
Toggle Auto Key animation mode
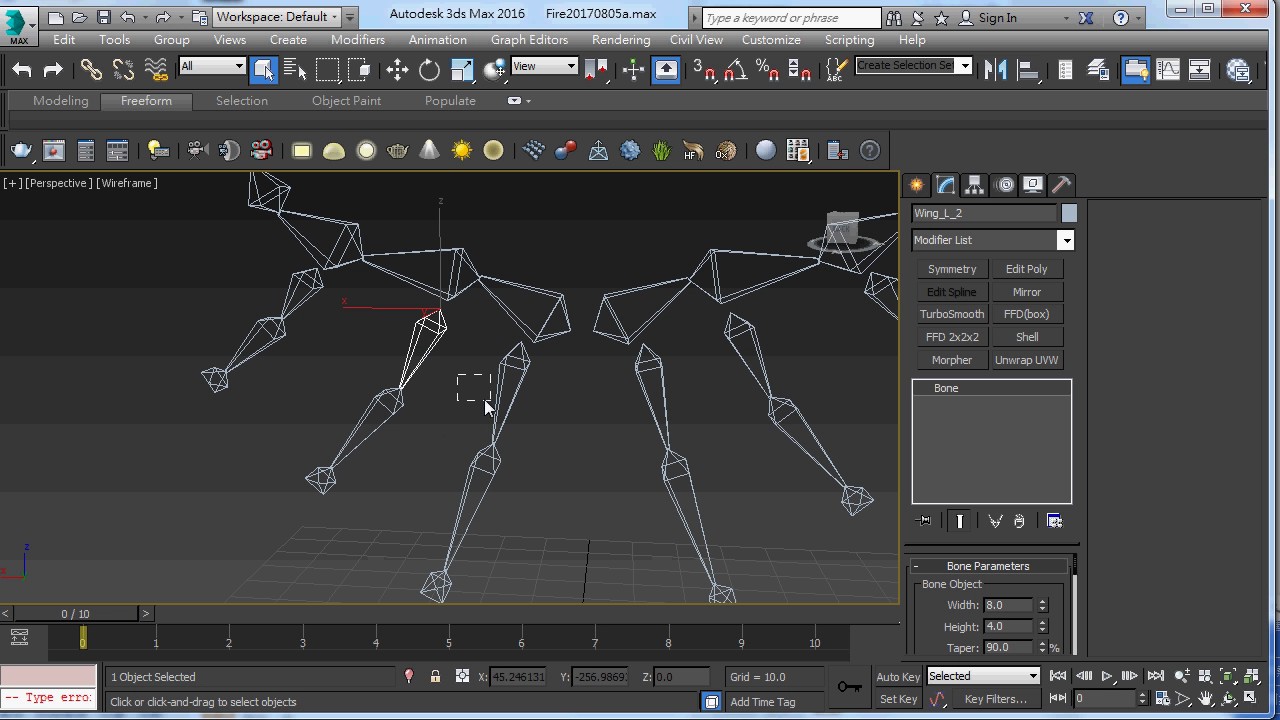[898, 677]
